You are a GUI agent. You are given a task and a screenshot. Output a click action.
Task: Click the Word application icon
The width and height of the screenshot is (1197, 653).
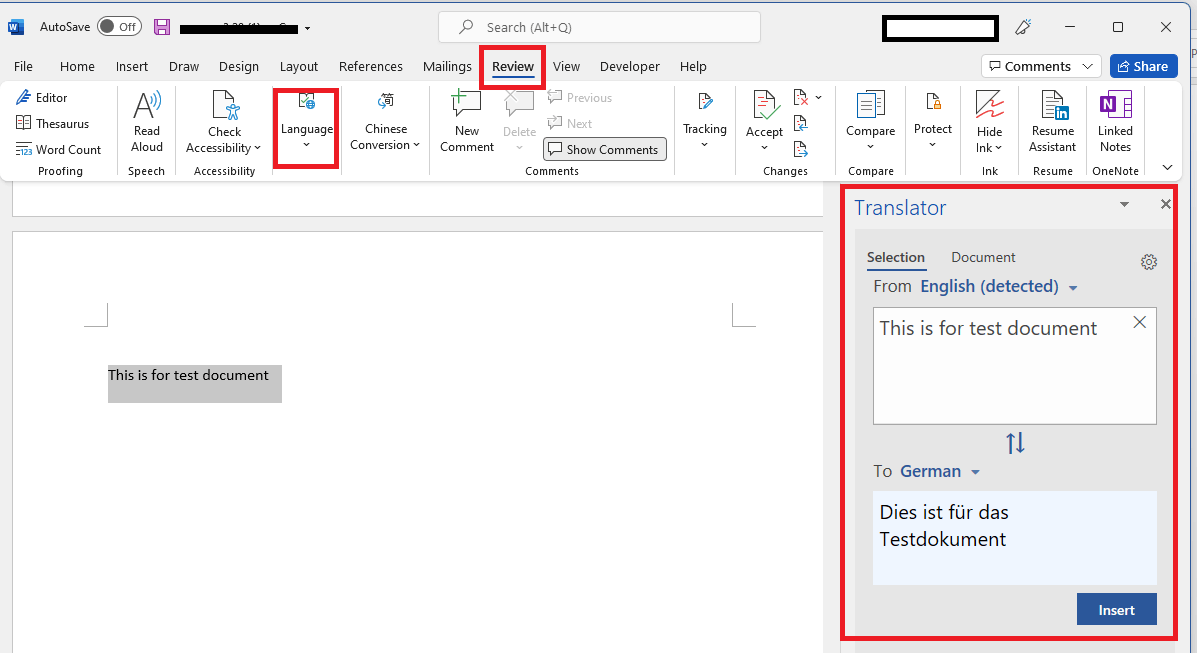[16, 27]
